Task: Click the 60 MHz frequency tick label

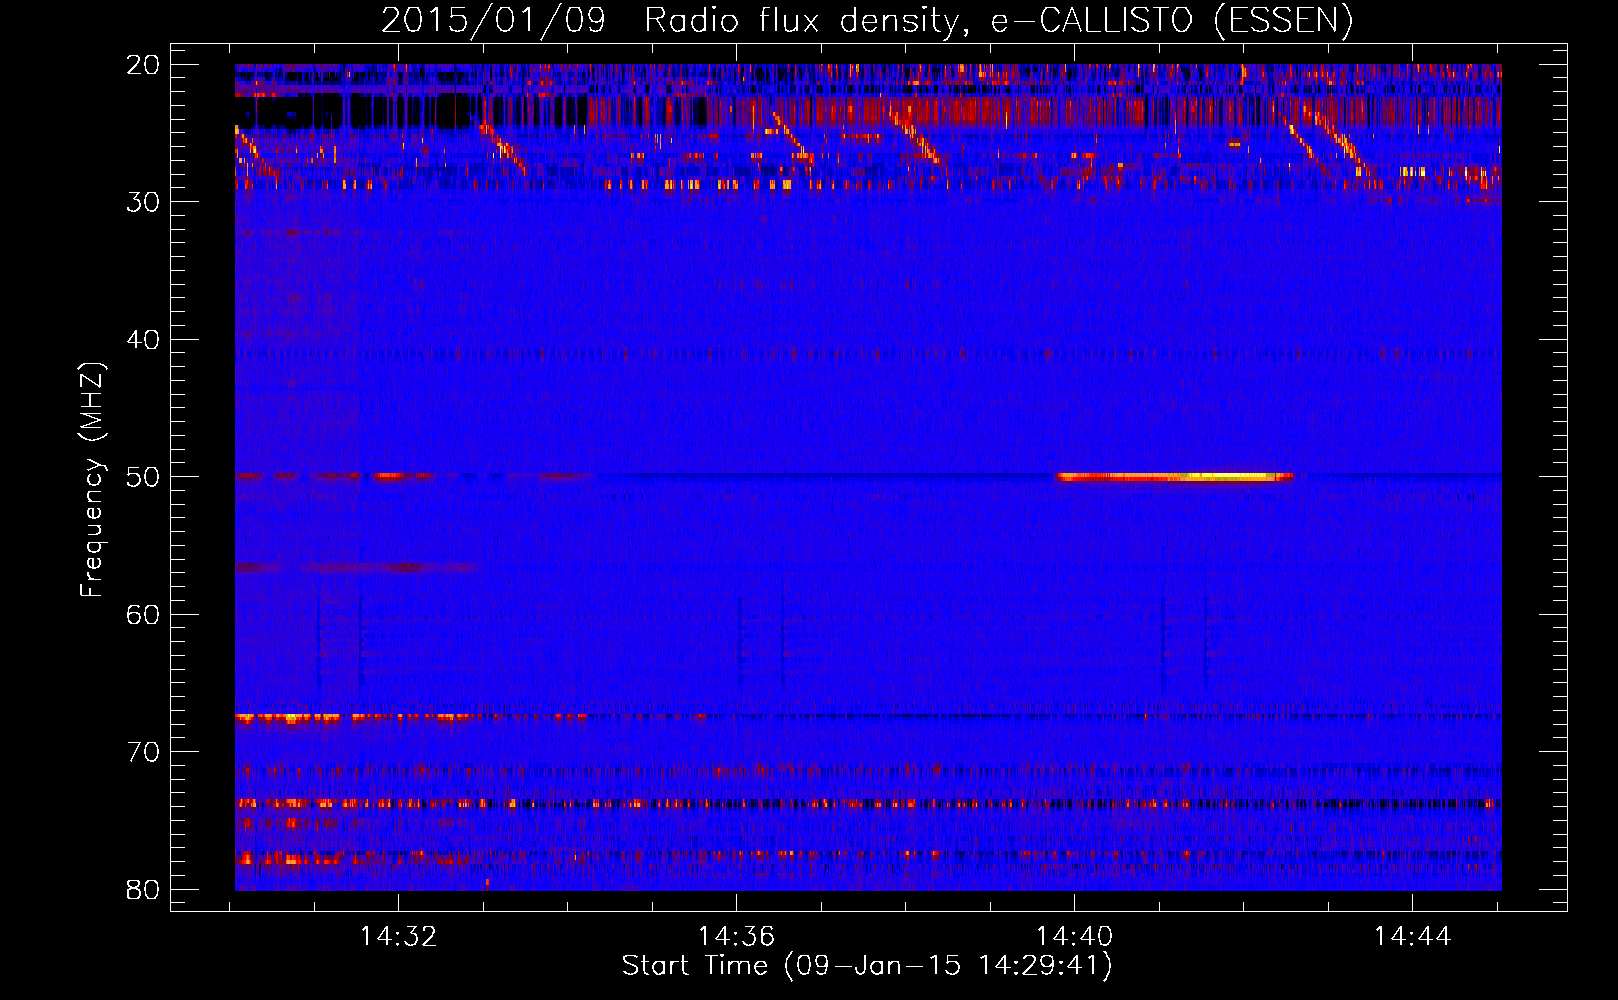Action: pyautogui.click(x=143, y=614)
